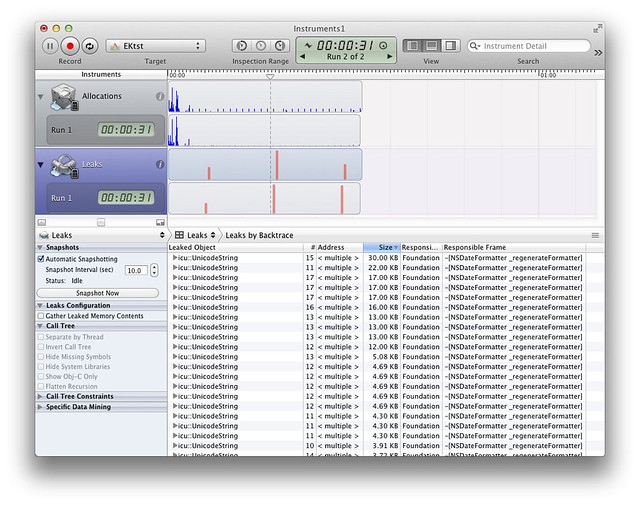This screenshot has width=640, height=505.
Task: Open detail options menu icon at far right
Action: (x=595, y=235)
